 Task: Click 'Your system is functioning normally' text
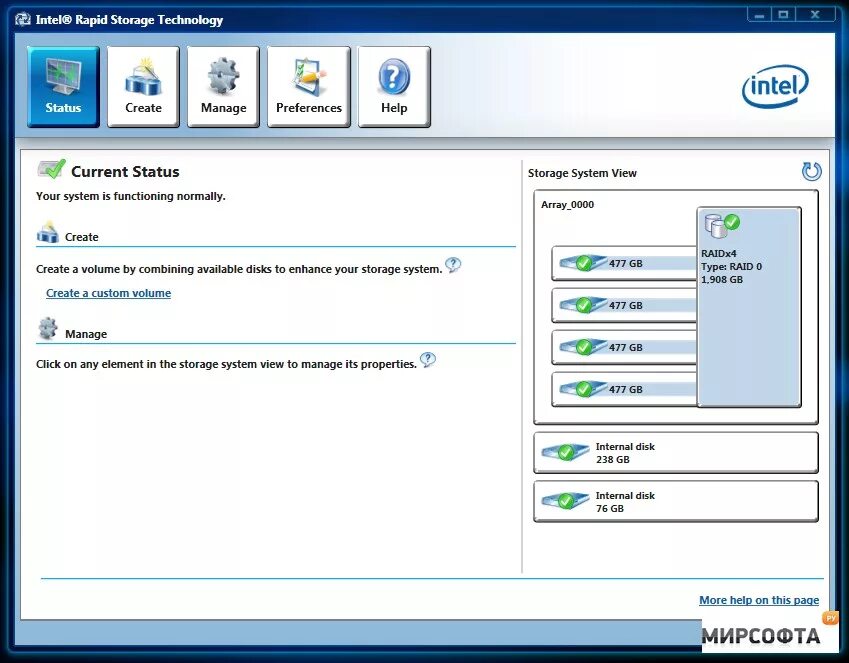click(130, 196)
